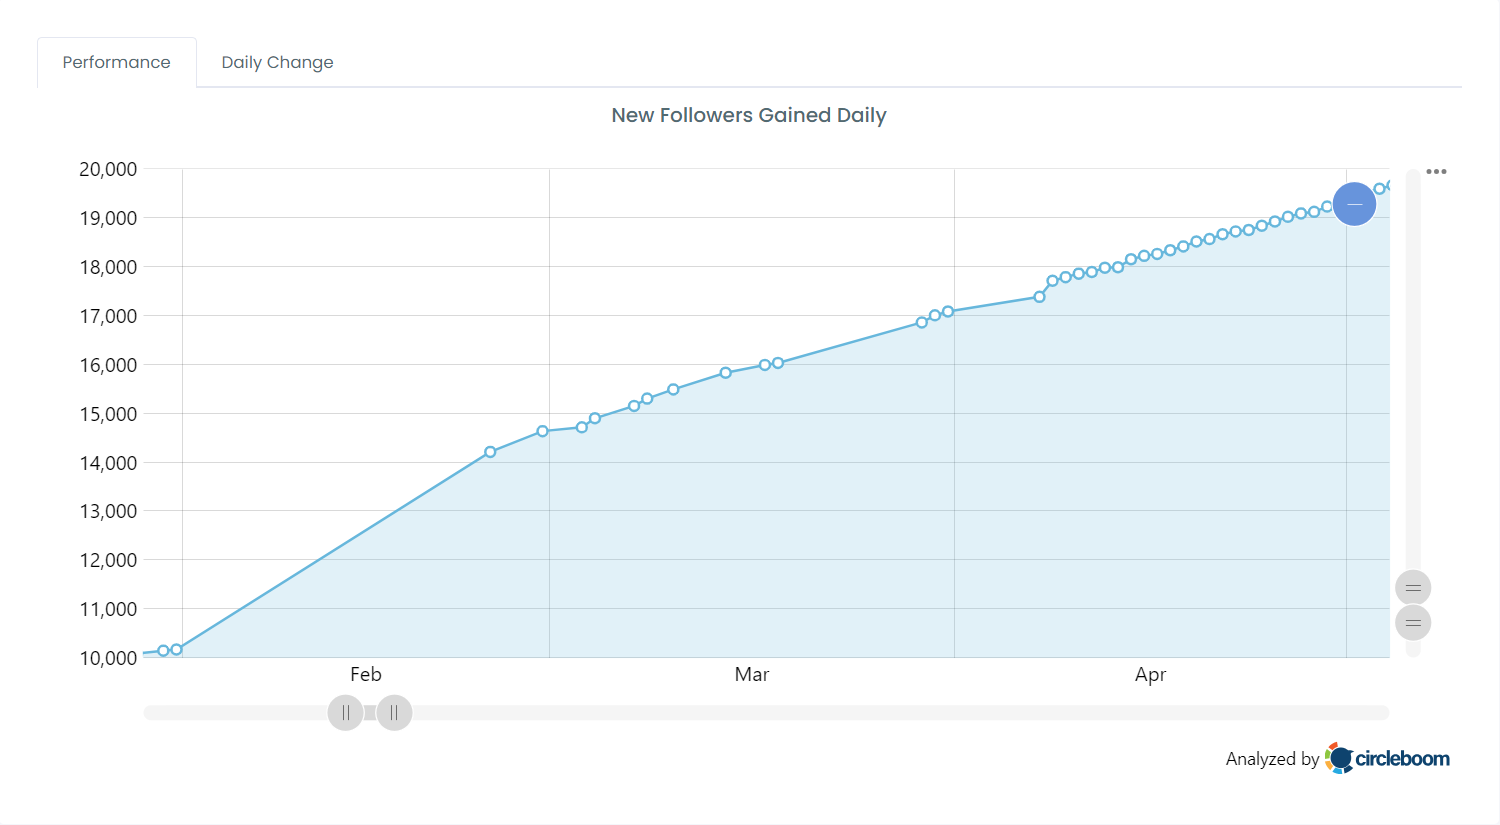Click the Apr axis label
The width and height of the screenshot is (1500, 825).
pos(1150,674)
